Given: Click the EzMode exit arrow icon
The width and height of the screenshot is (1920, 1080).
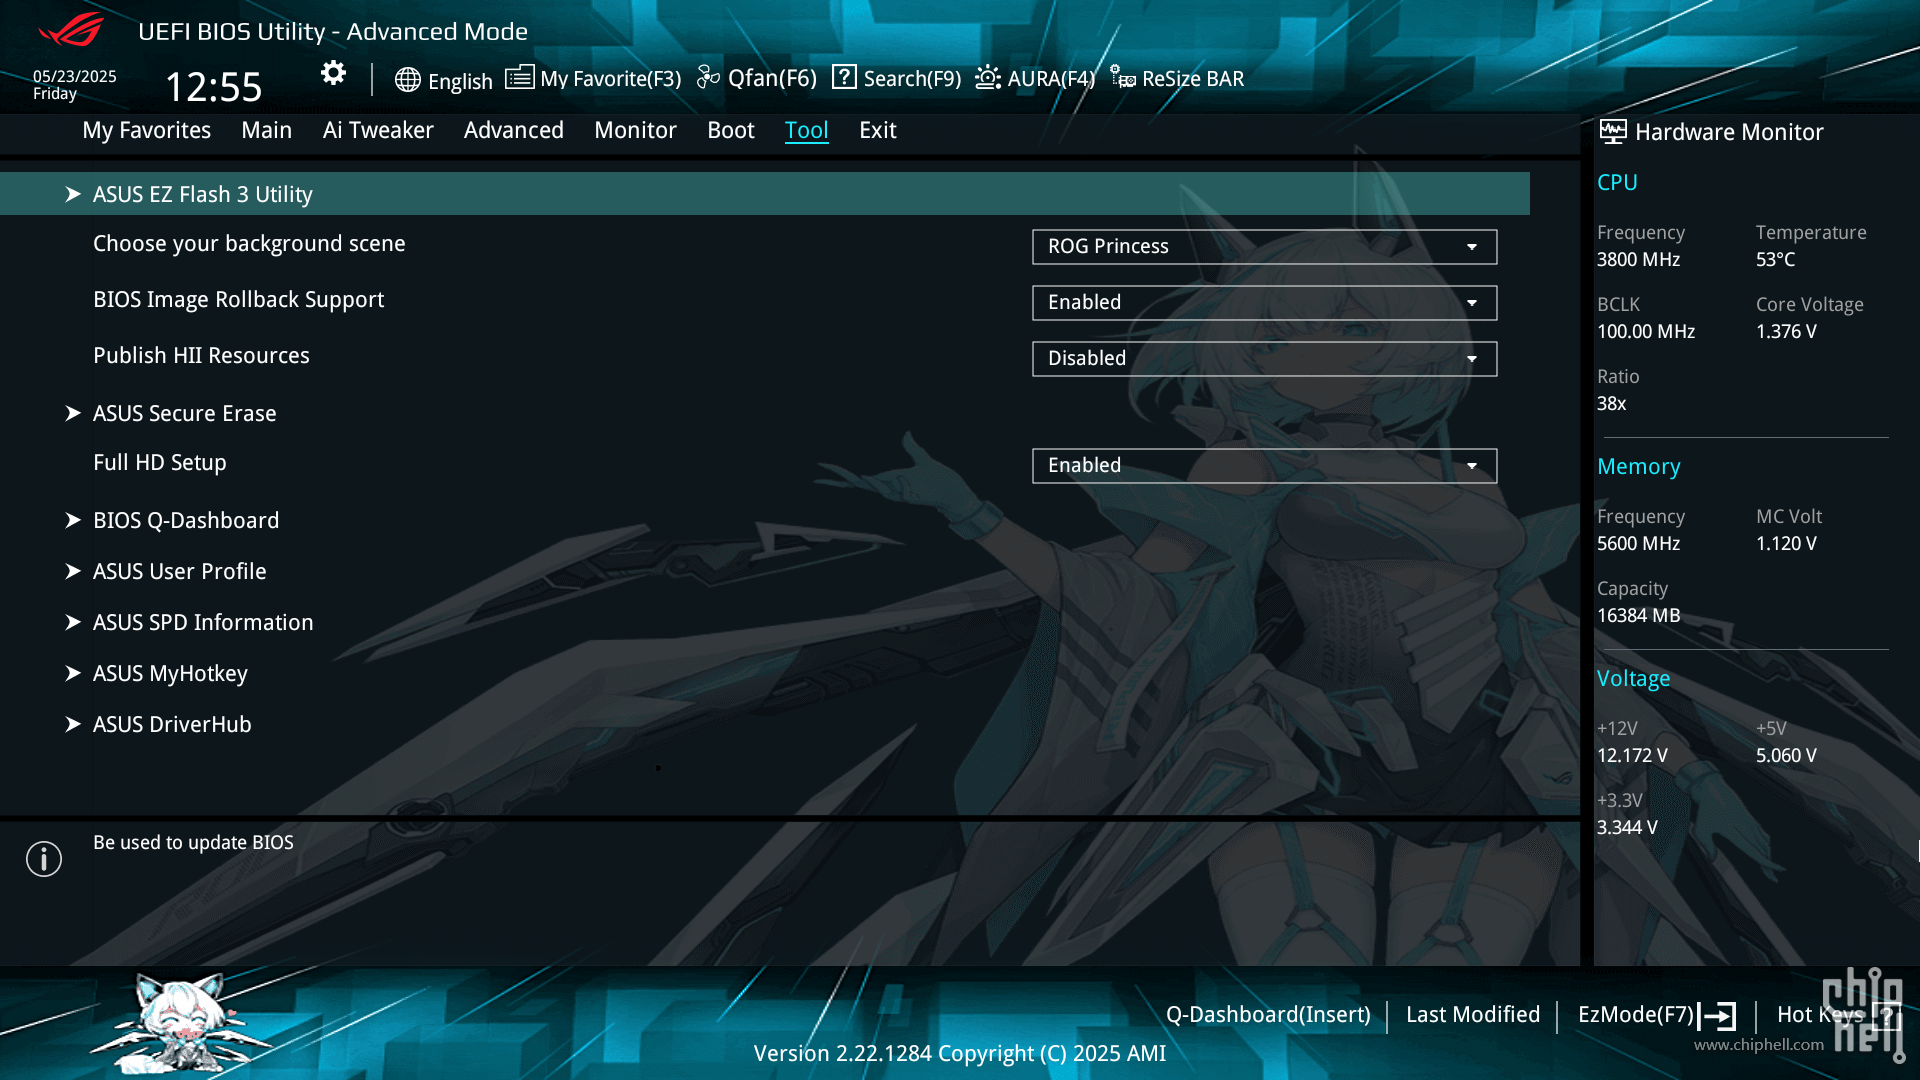Looking at the screenshot, I should (x=1717, y=1016).
